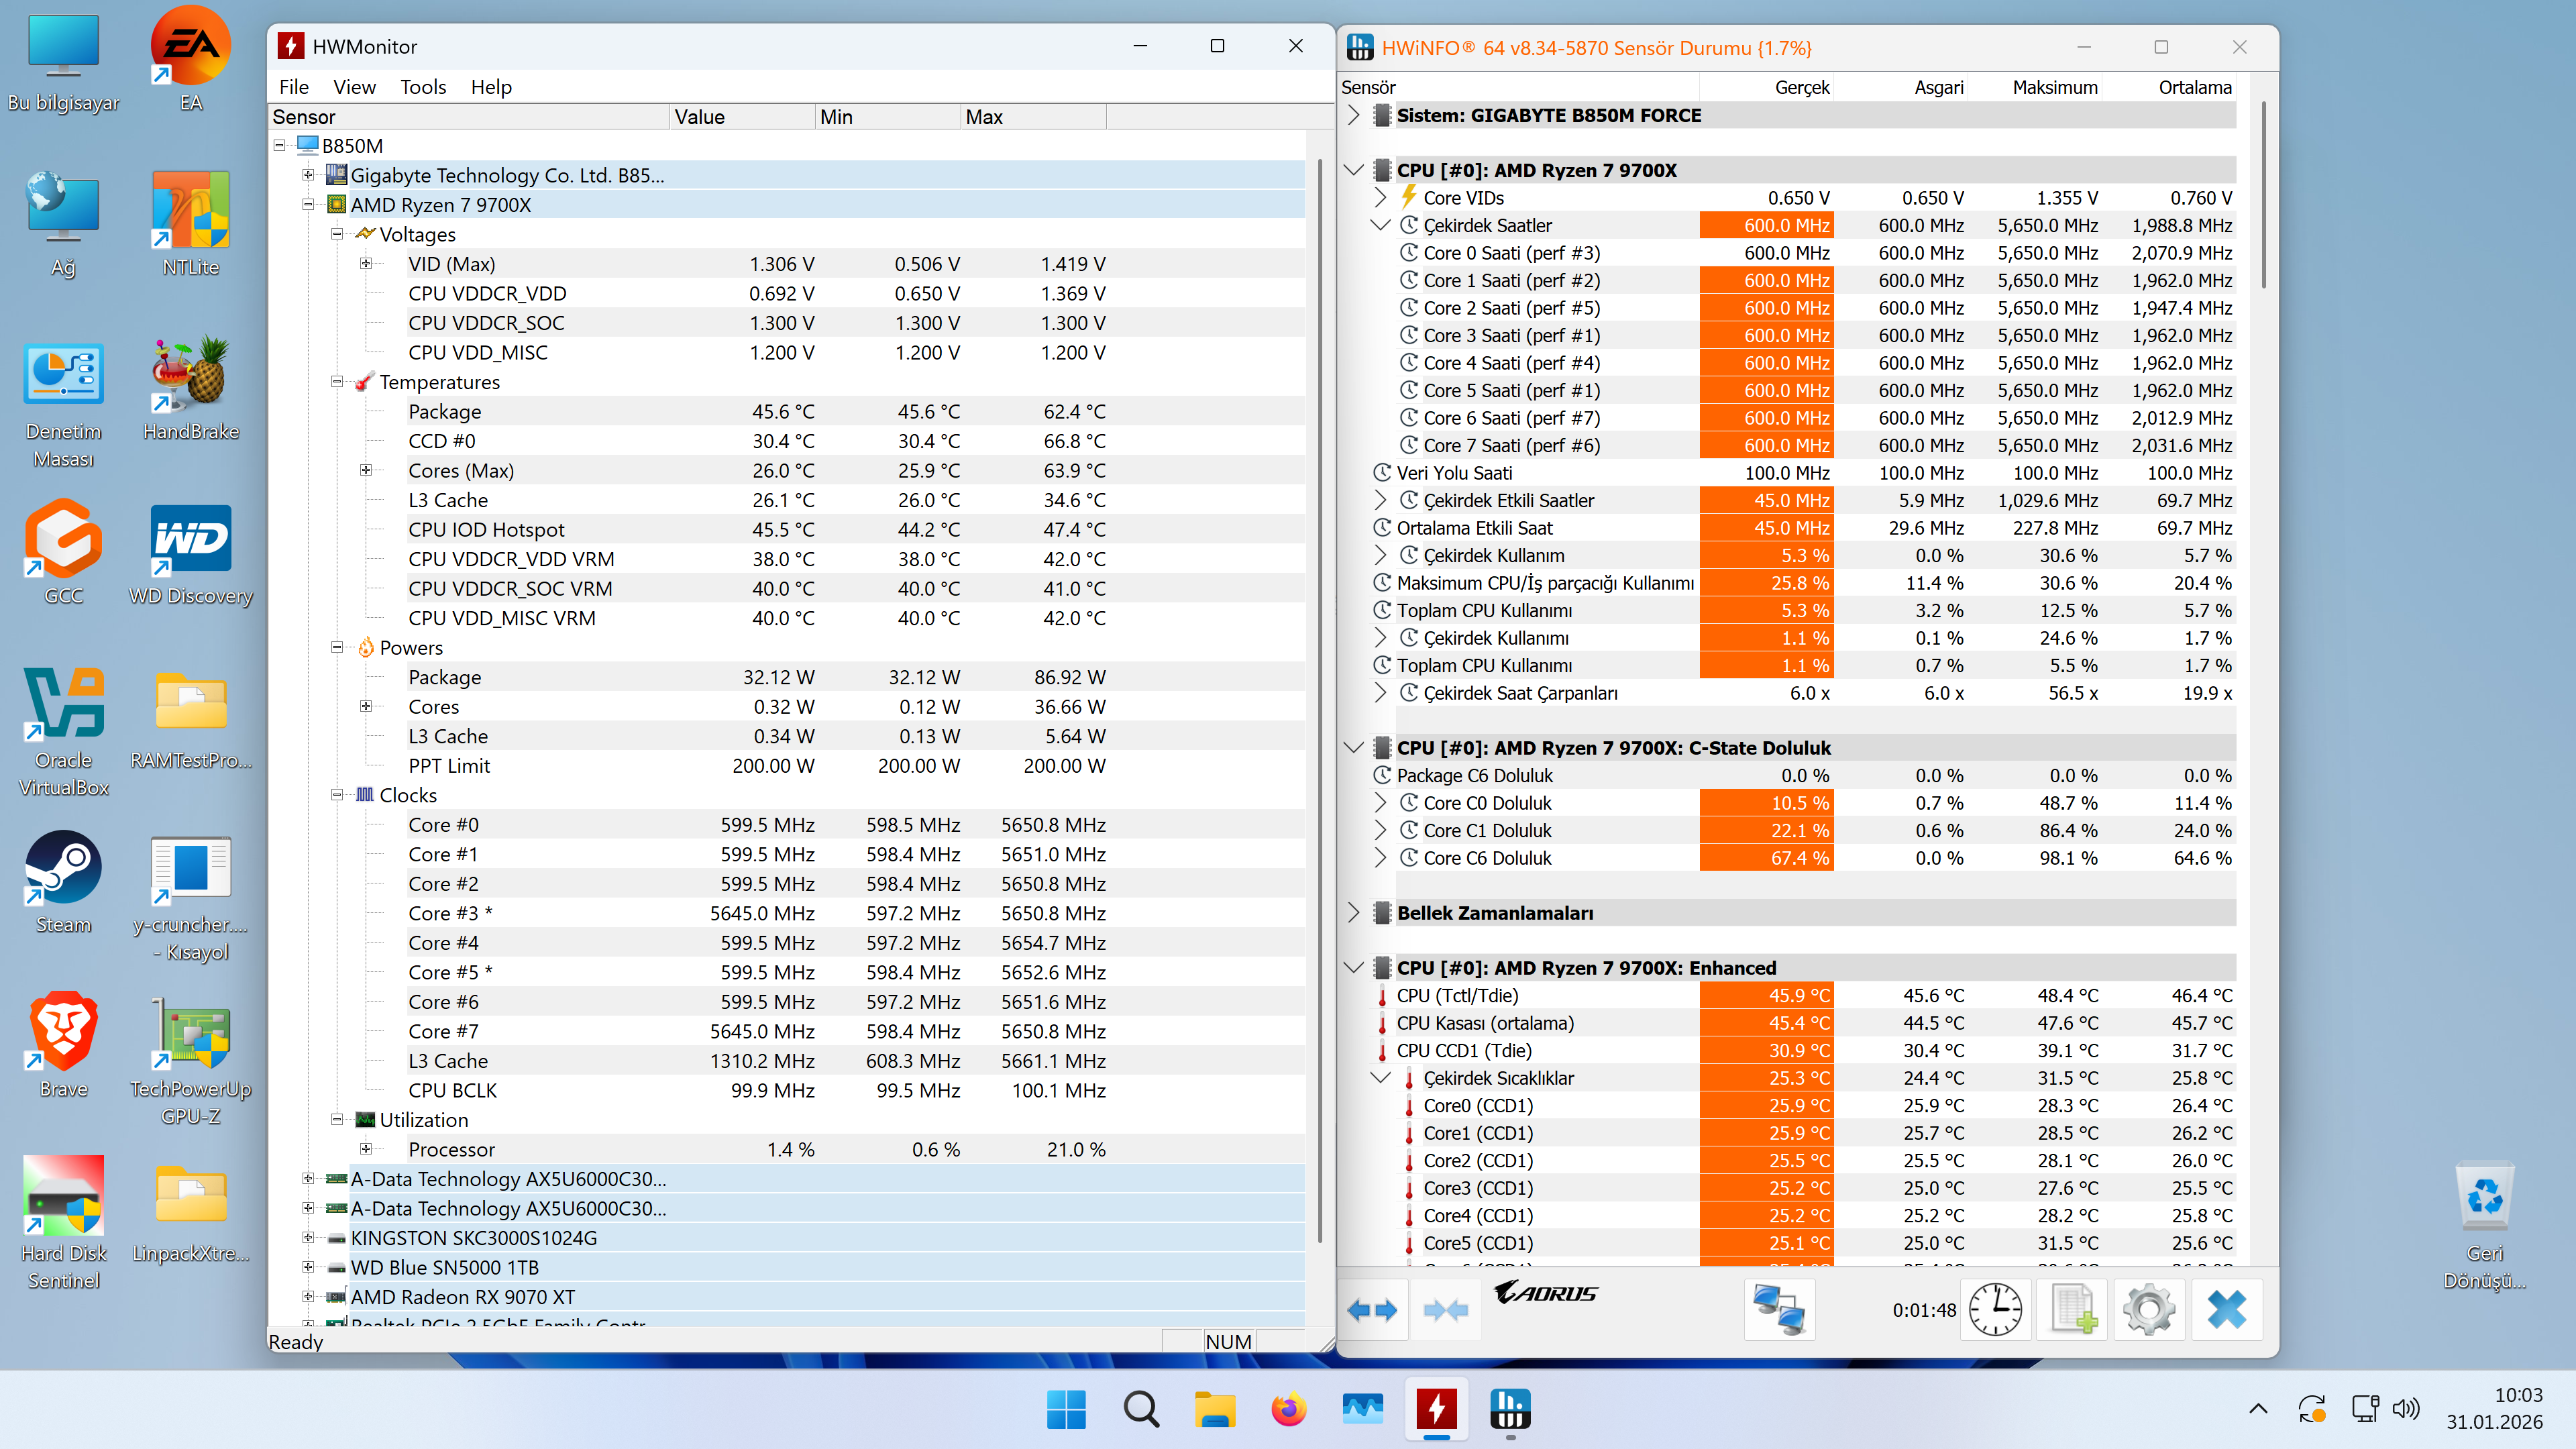Viewport: 2576px width, 1449px height.
Task: Collapse AMD Ryzen 7 9700X node in HWMonitor
Action: (309, 205)
